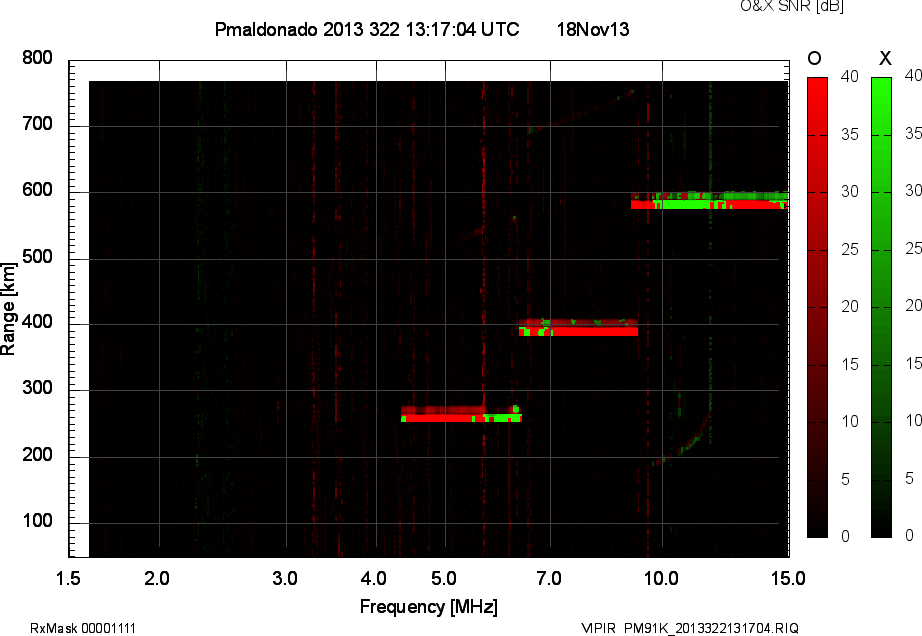Click the faint trace near 700 km above 7 MHz
The height and width of the screenshot is (636, 922).
tap(581, 111)
